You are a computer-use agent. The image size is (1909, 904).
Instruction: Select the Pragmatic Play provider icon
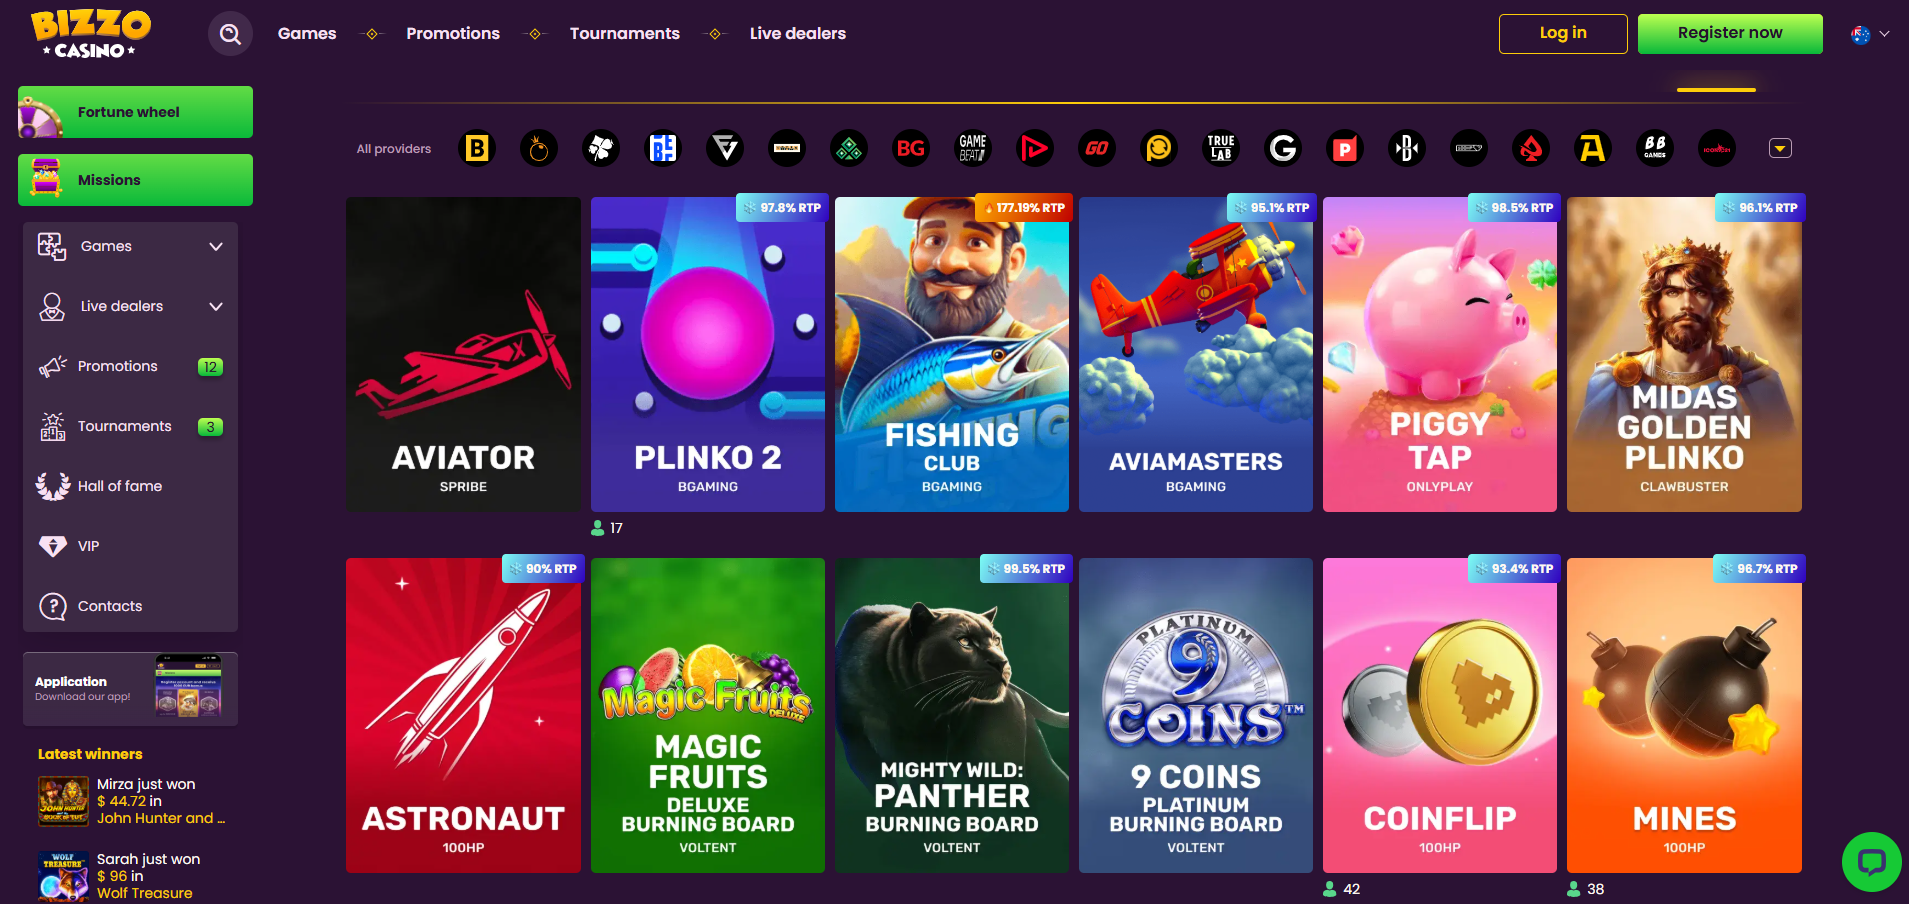[1345, 148]
